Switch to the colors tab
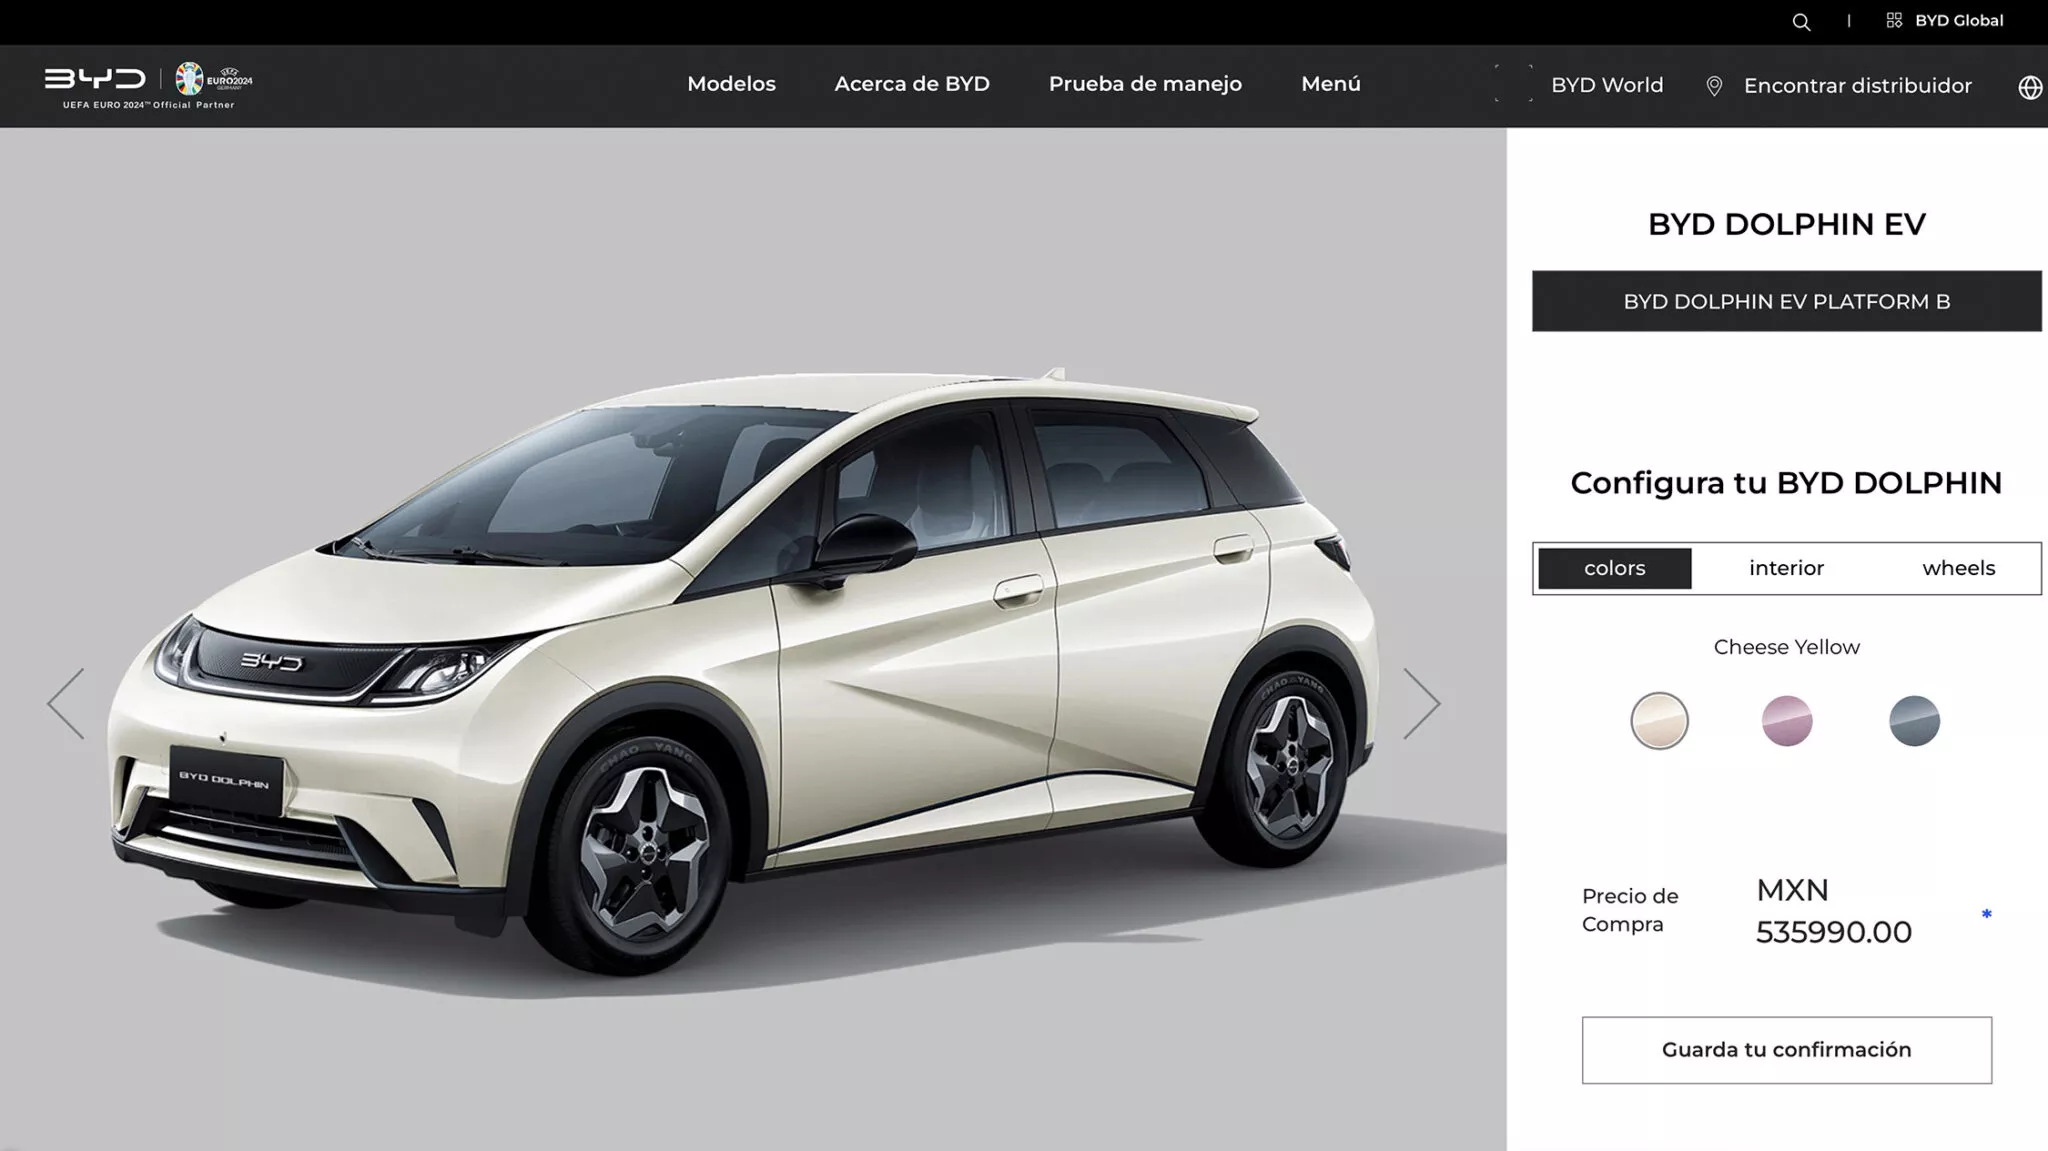Image resolution: width=2048 pixels, height=1151 pixels. pos(1614,568)
